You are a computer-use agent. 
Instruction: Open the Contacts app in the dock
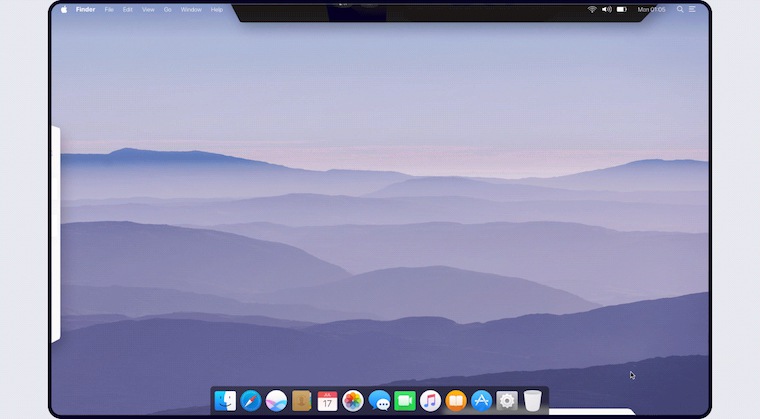point(301,401)
